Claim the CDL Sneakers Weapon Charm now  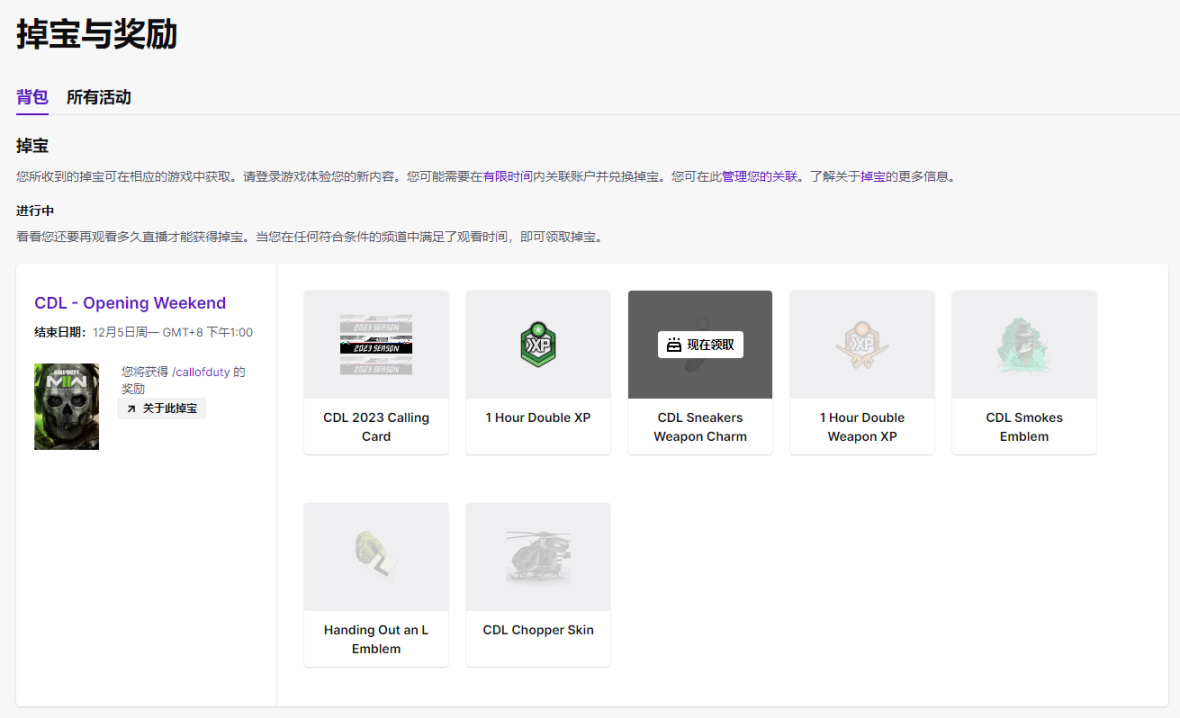click(700, 345)
